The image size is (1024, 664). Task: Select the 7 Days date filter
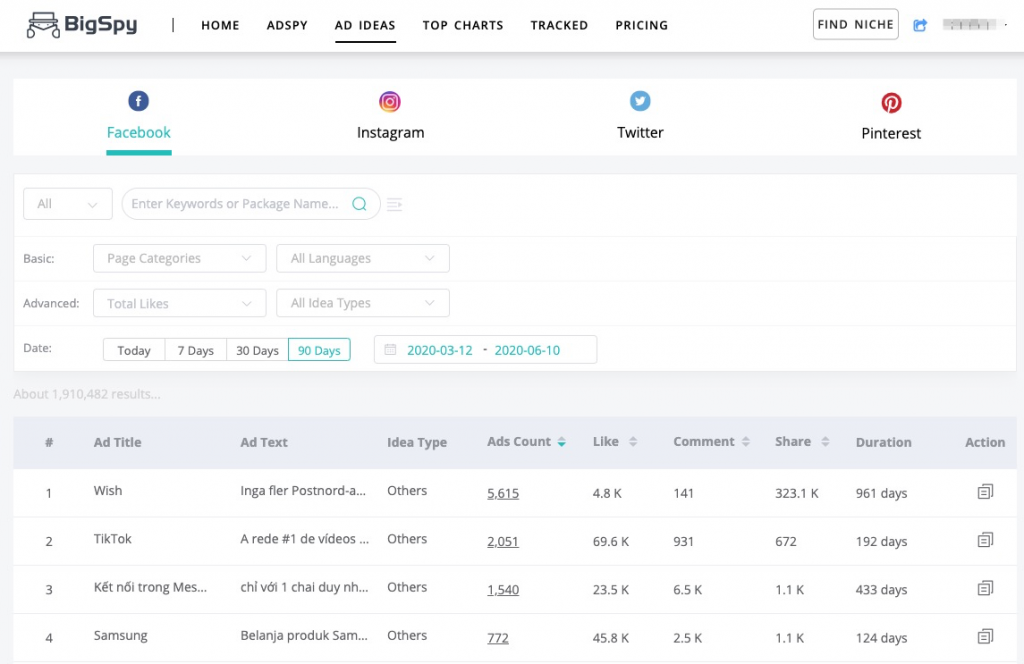196,350
